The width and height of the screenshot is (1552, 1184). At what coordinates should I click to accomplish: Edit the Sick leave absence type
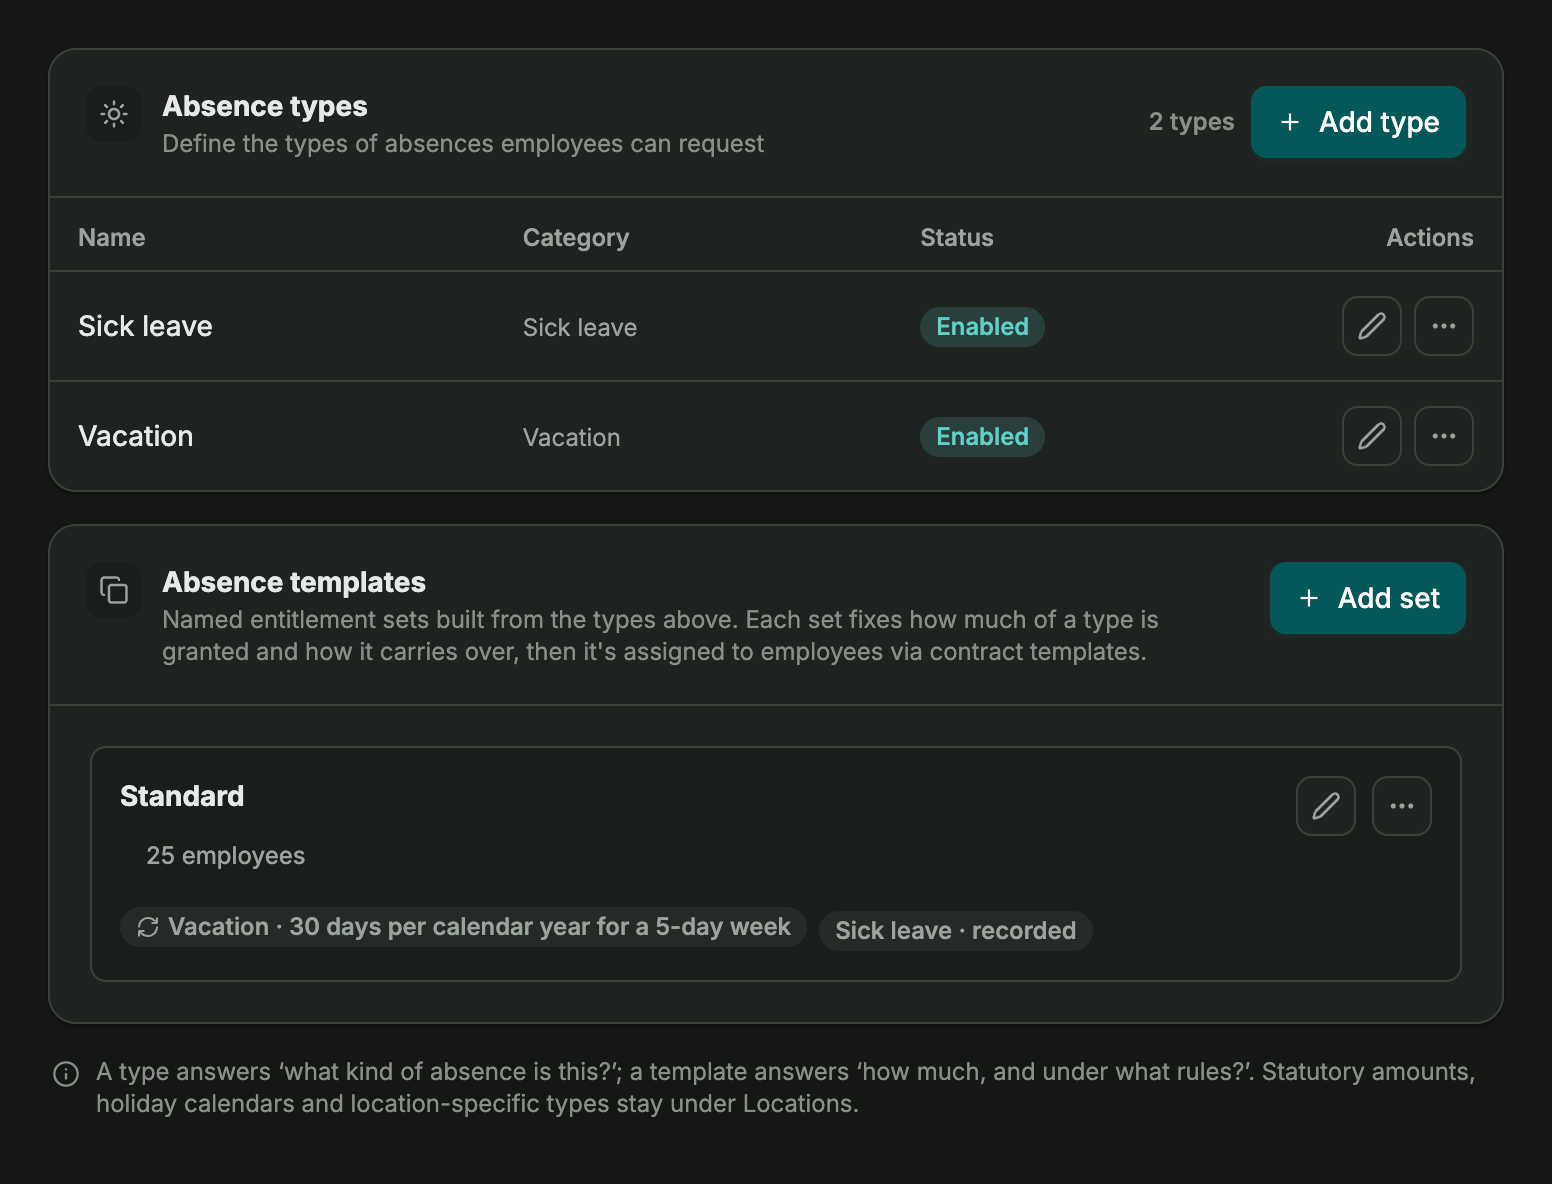[1371, 326]
